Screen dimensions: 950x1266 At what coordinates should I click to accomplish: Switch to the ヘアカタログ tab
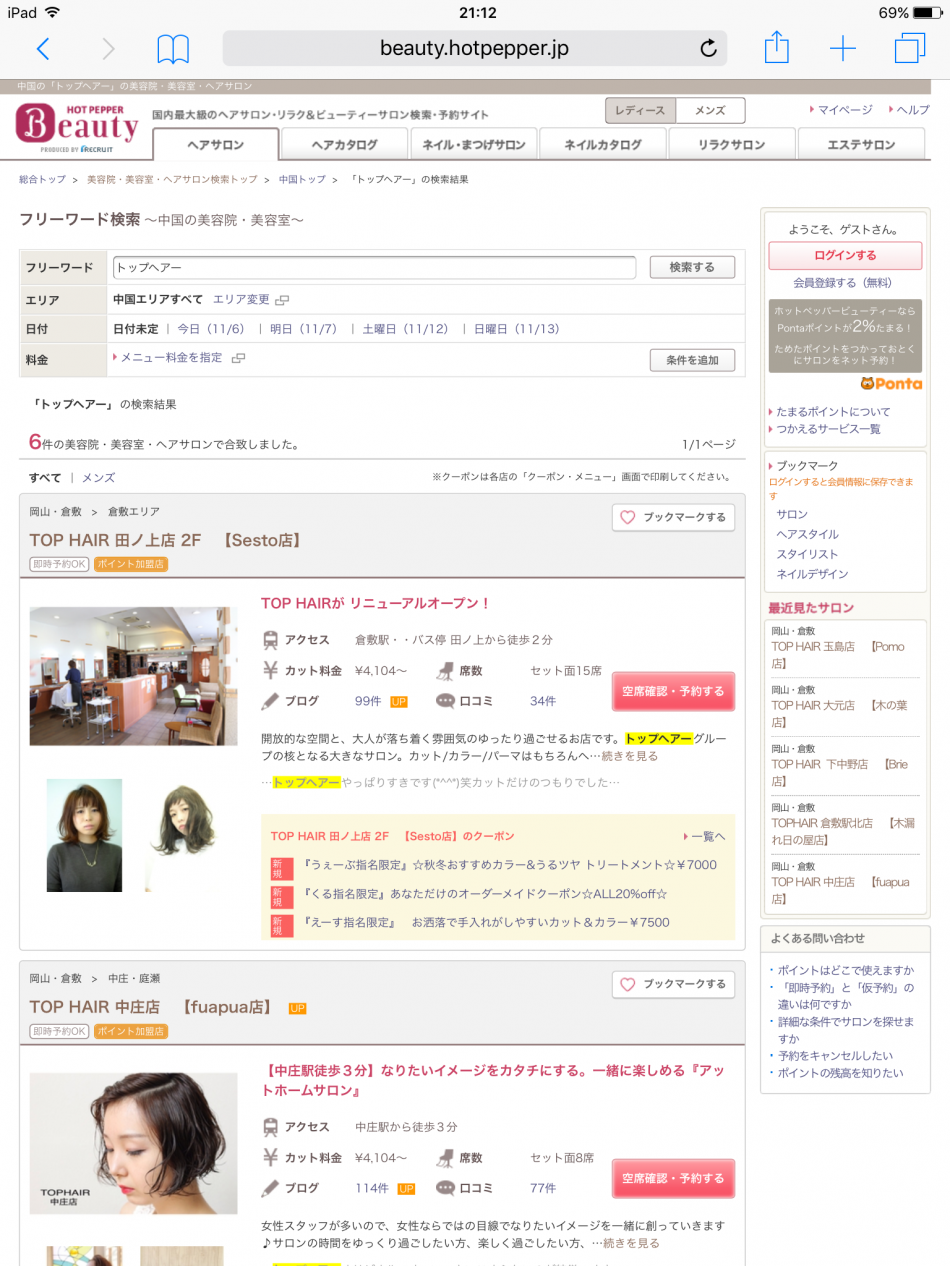click(x=345, y=144)
